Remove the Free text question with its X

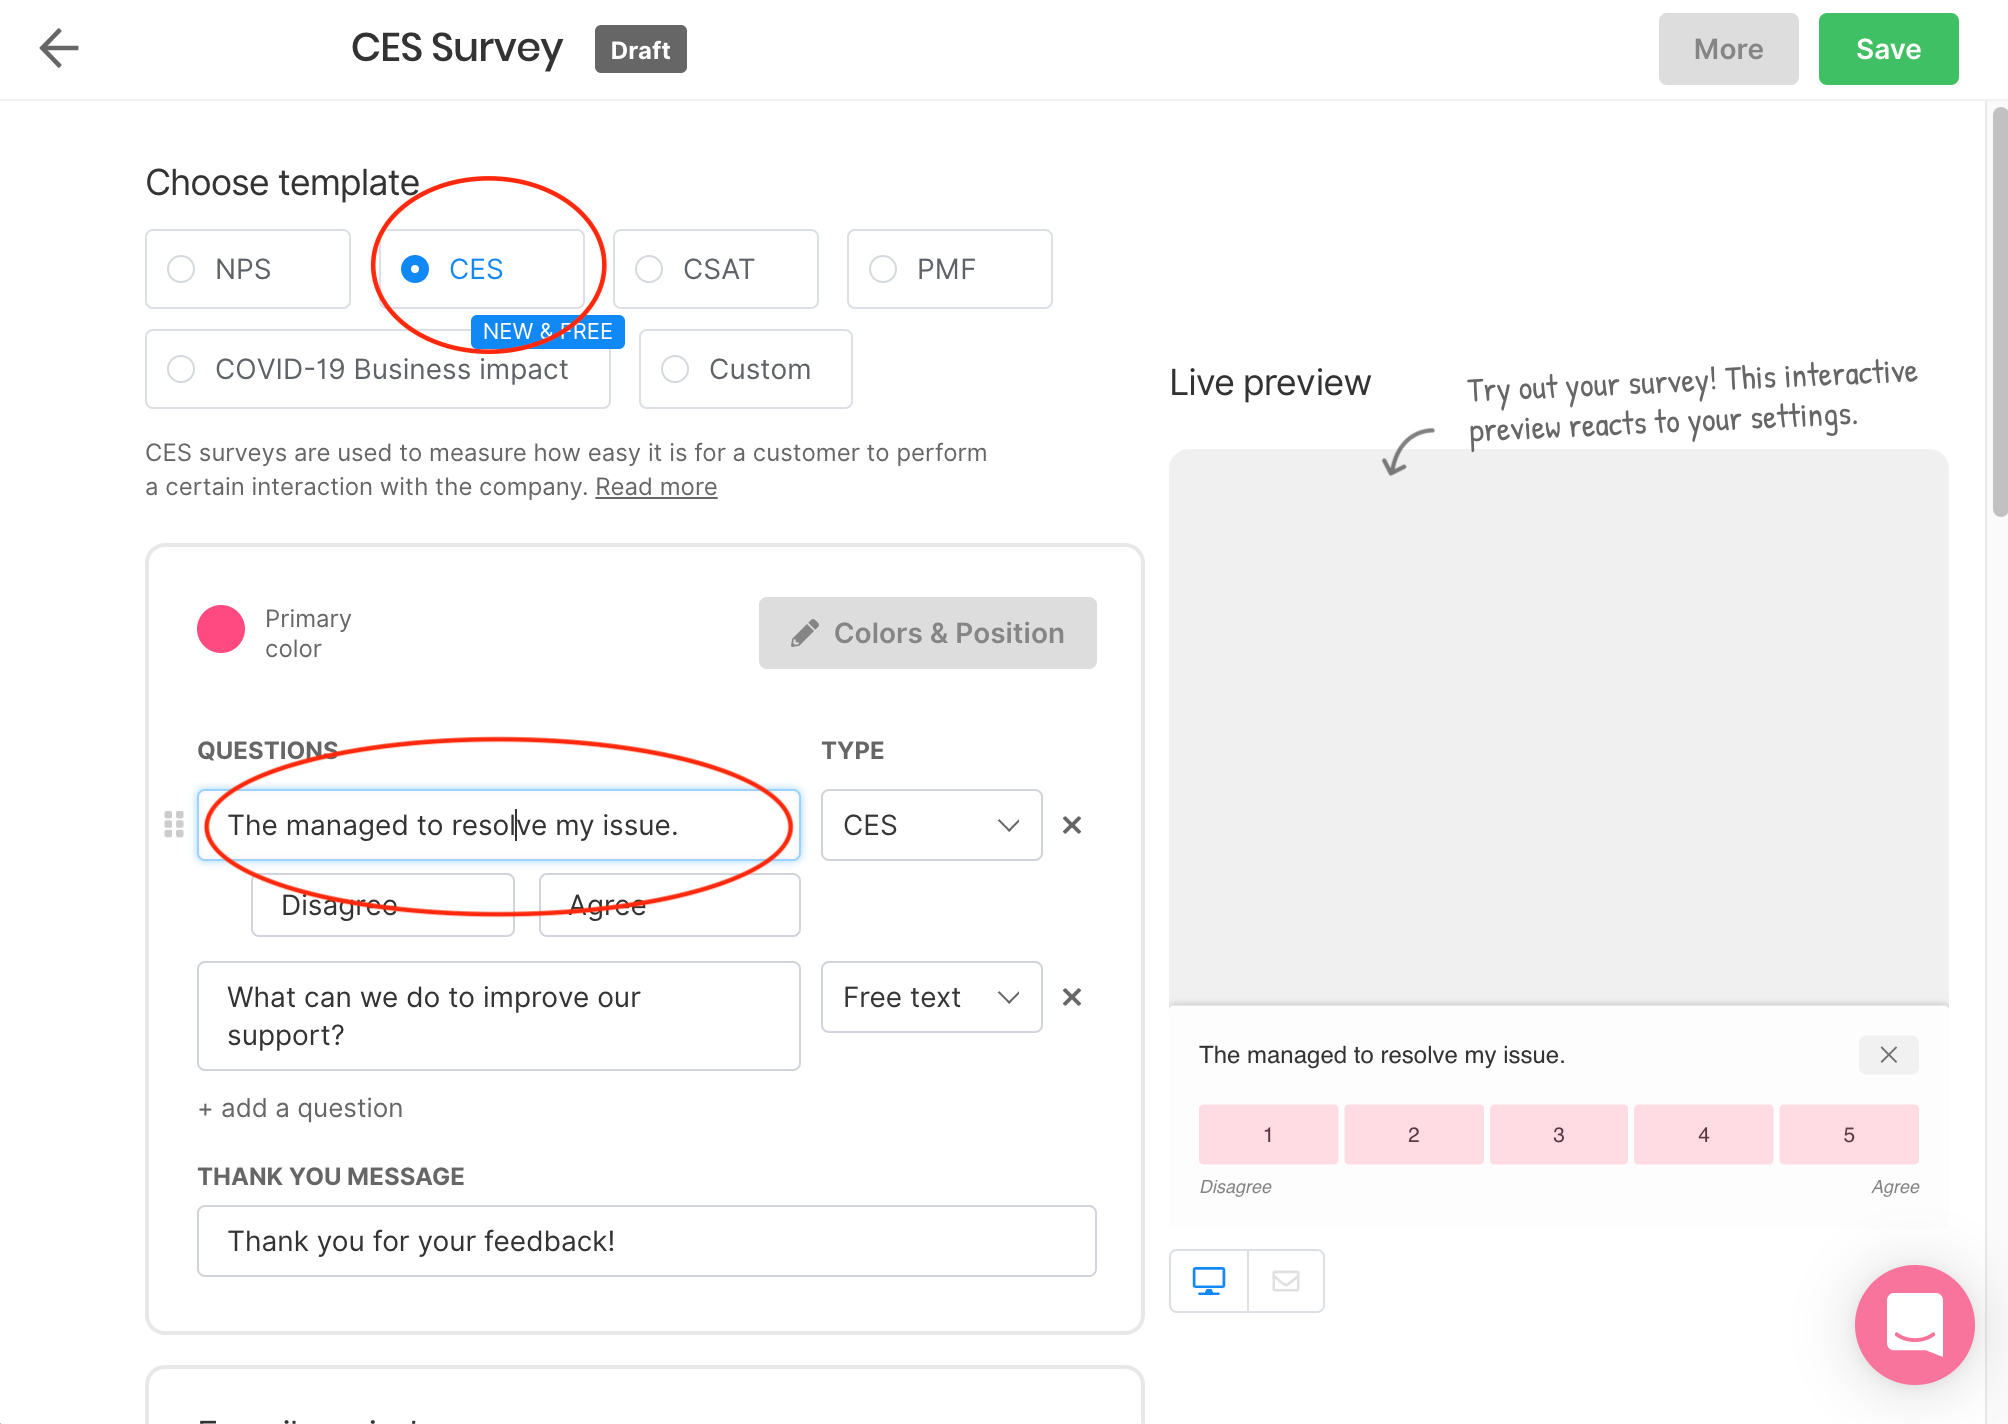(1072, 997)
